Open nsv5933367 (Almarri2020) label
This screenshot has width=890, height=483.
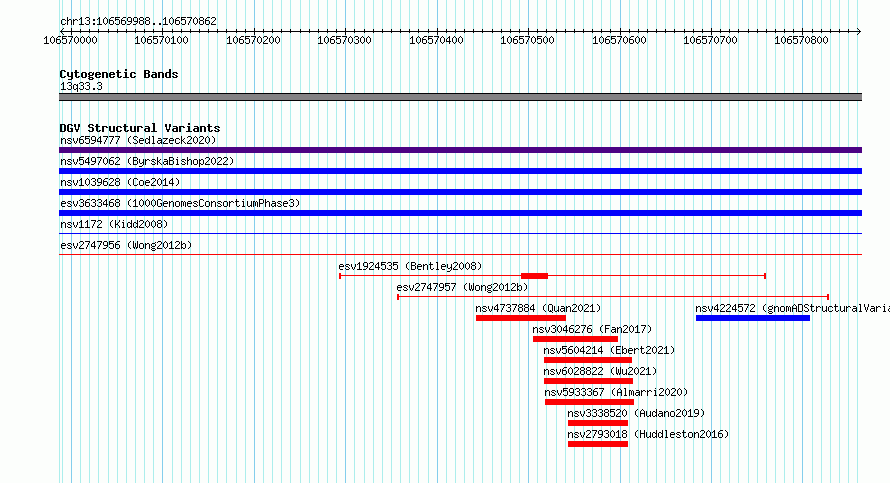point(616,392)
